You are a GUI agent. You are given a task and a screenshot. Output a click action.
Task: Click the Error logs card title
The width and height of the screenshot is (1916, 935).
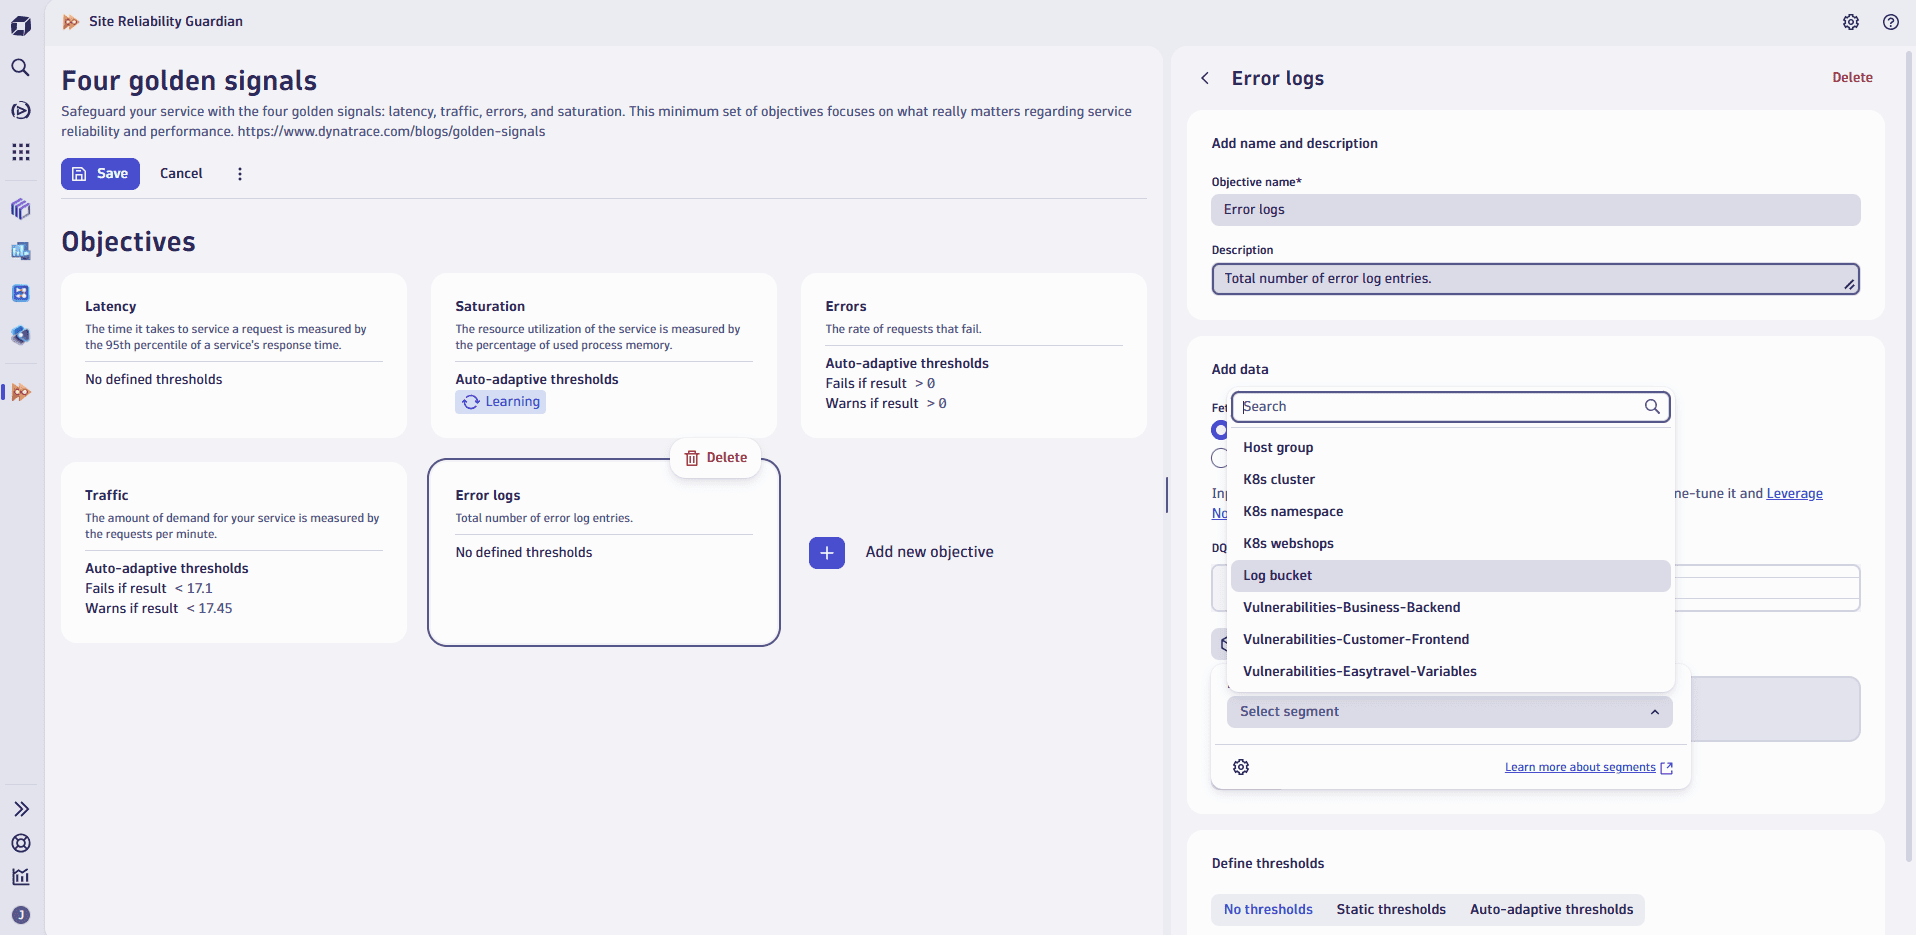[x=488, y=496]
